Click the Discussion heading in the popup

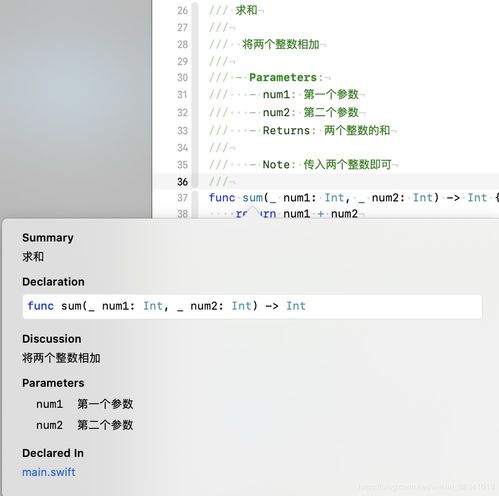[52, 339]
